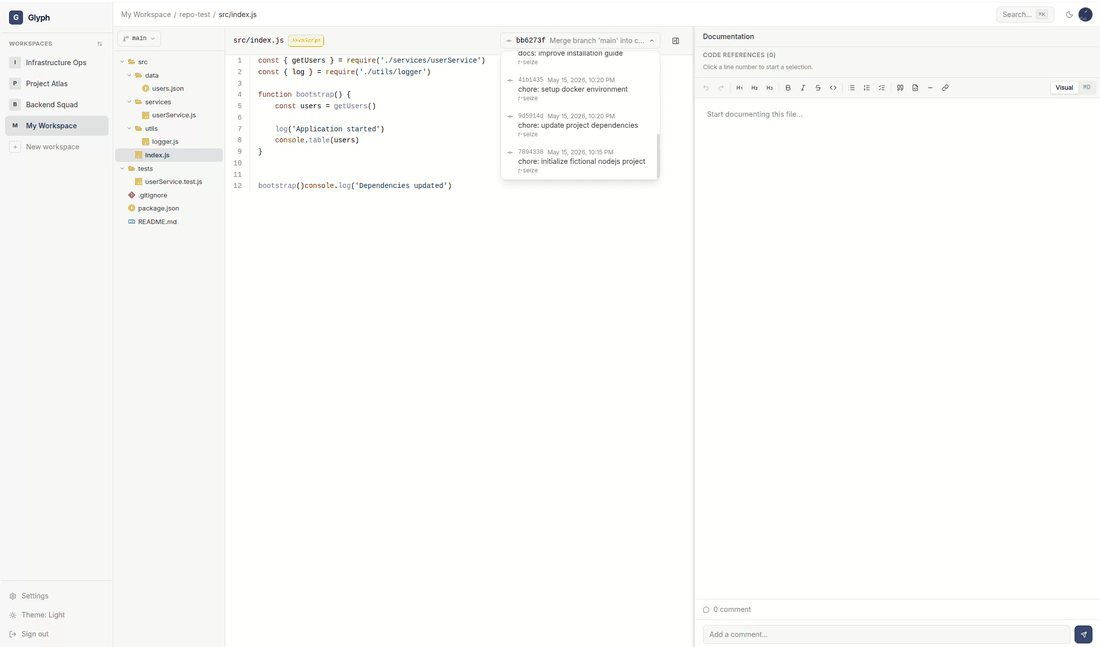Click the JavaScript language badge
Screen dimensions: 1100x647
coord(306,41)
